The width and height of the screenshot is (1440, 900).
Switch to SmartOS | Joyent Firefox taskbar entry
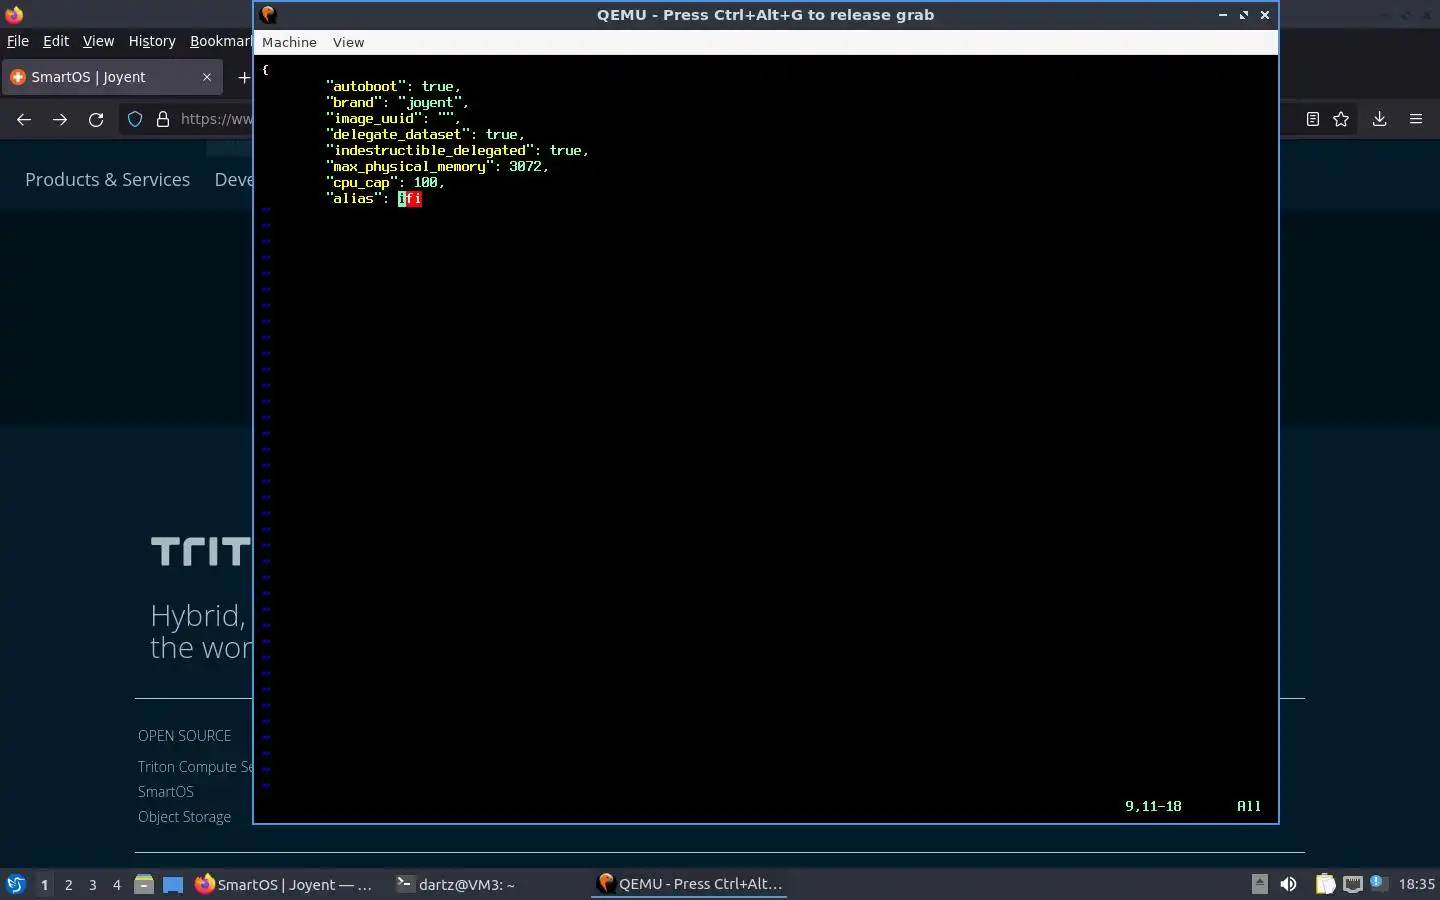[x=284, y=884]
